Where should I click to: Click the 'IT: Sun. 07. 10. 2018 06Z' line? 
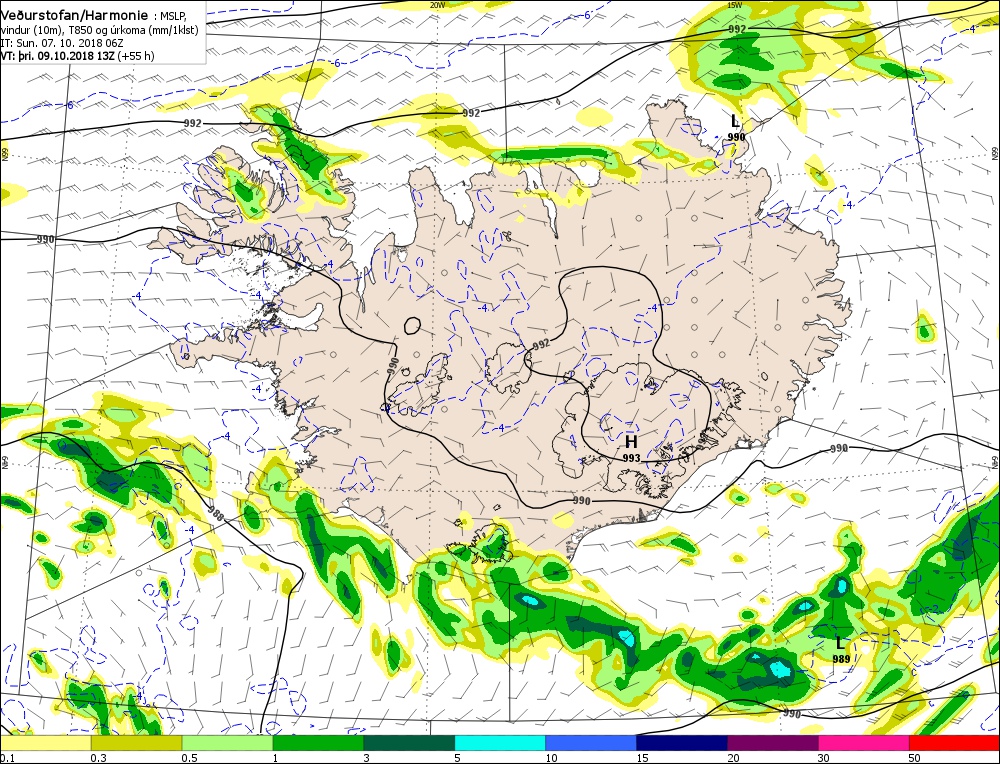[62, 43]
